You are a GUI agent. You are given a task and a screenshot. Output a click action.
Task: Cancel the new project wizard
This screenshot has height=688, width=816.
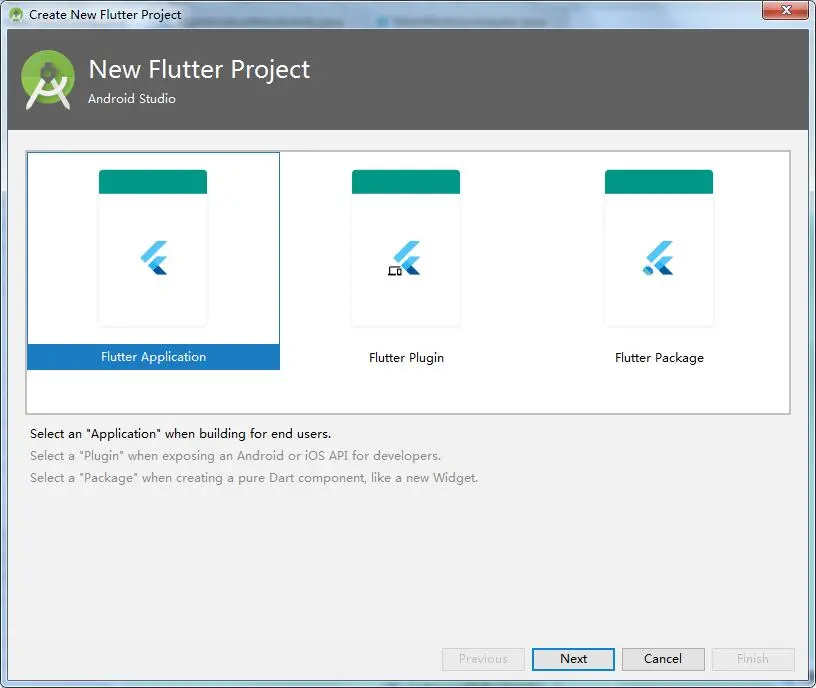(x=663, y=659)
